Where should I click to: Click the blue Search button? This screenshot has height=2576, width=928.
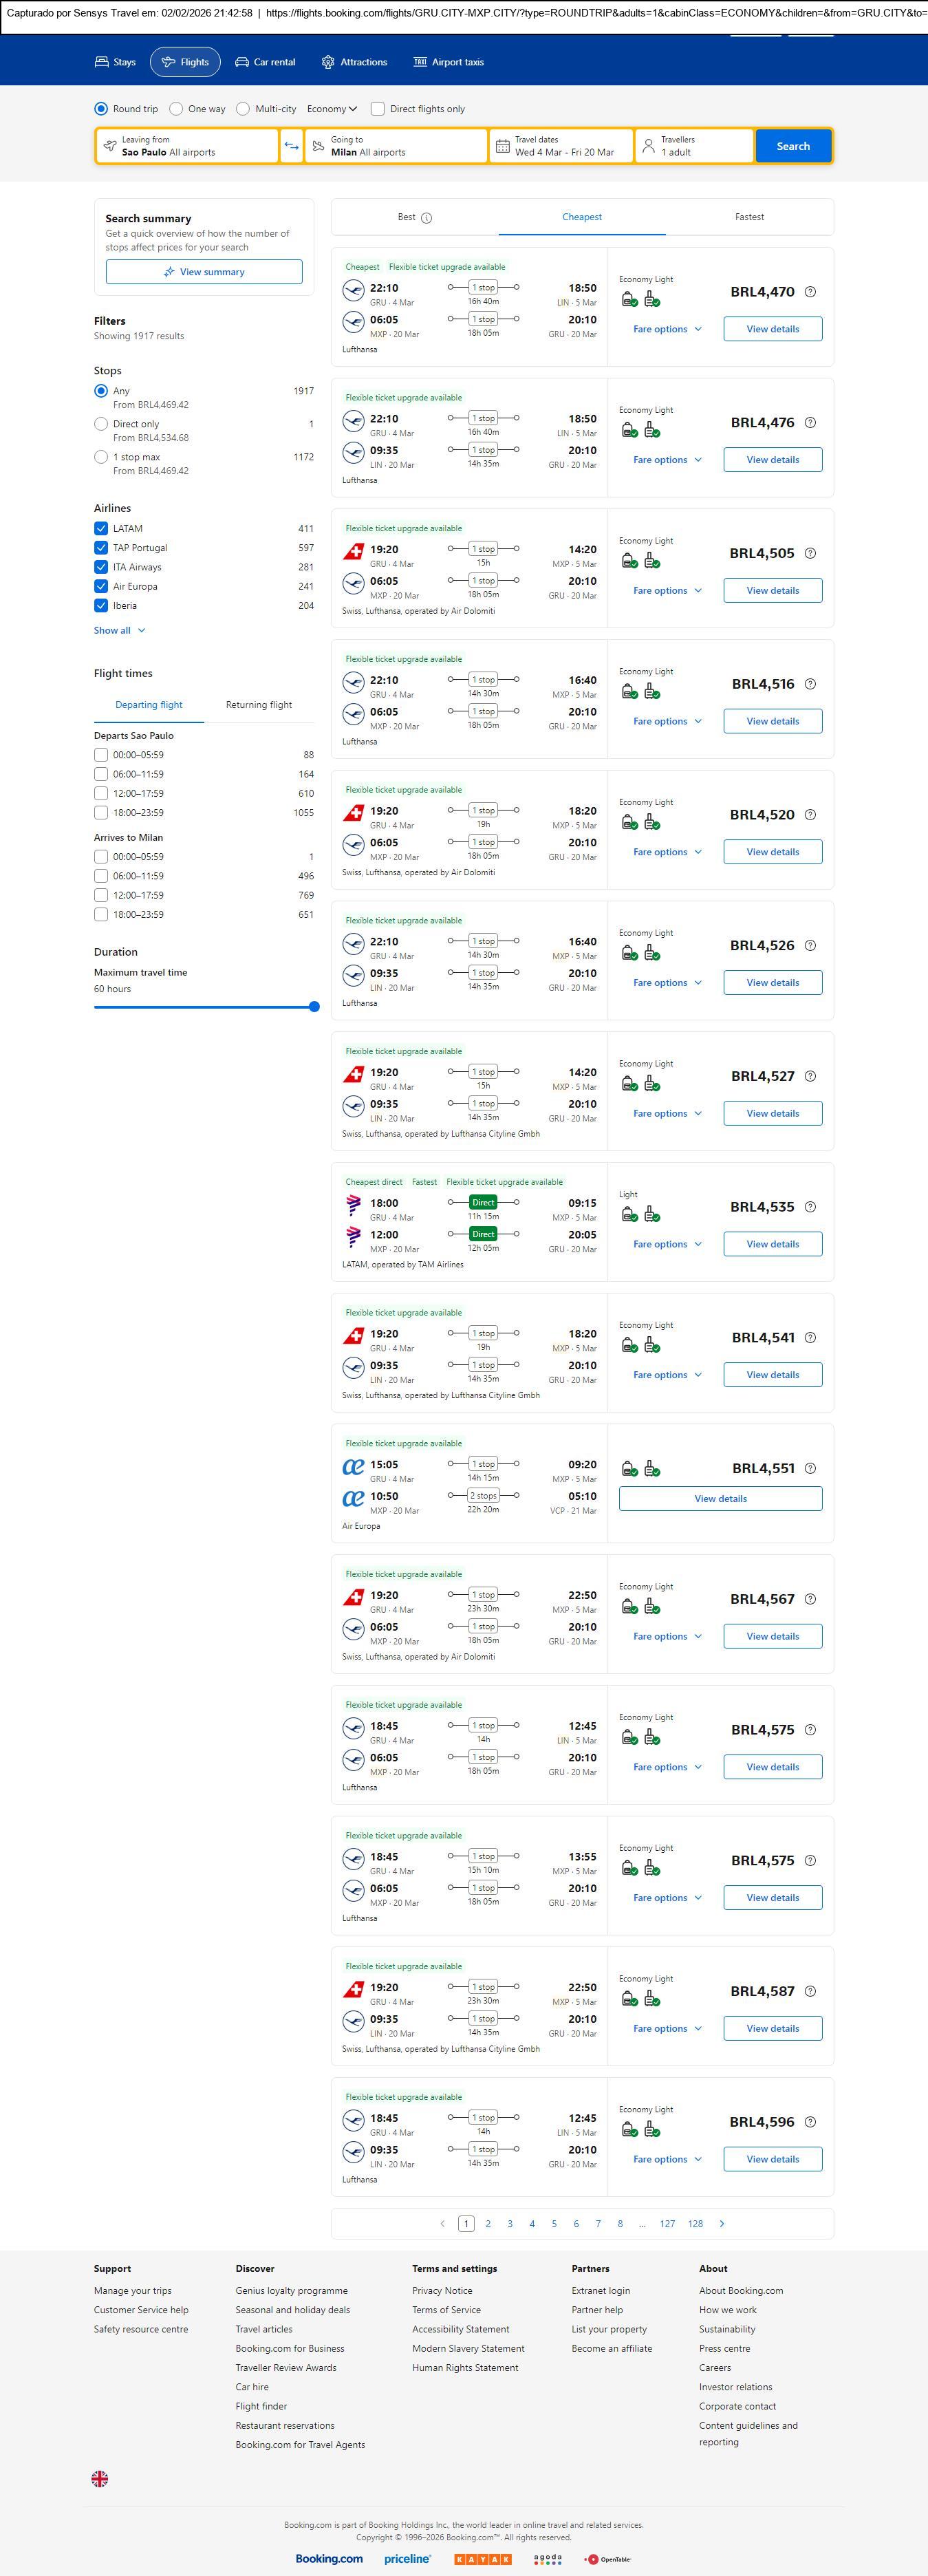(793, 146)
